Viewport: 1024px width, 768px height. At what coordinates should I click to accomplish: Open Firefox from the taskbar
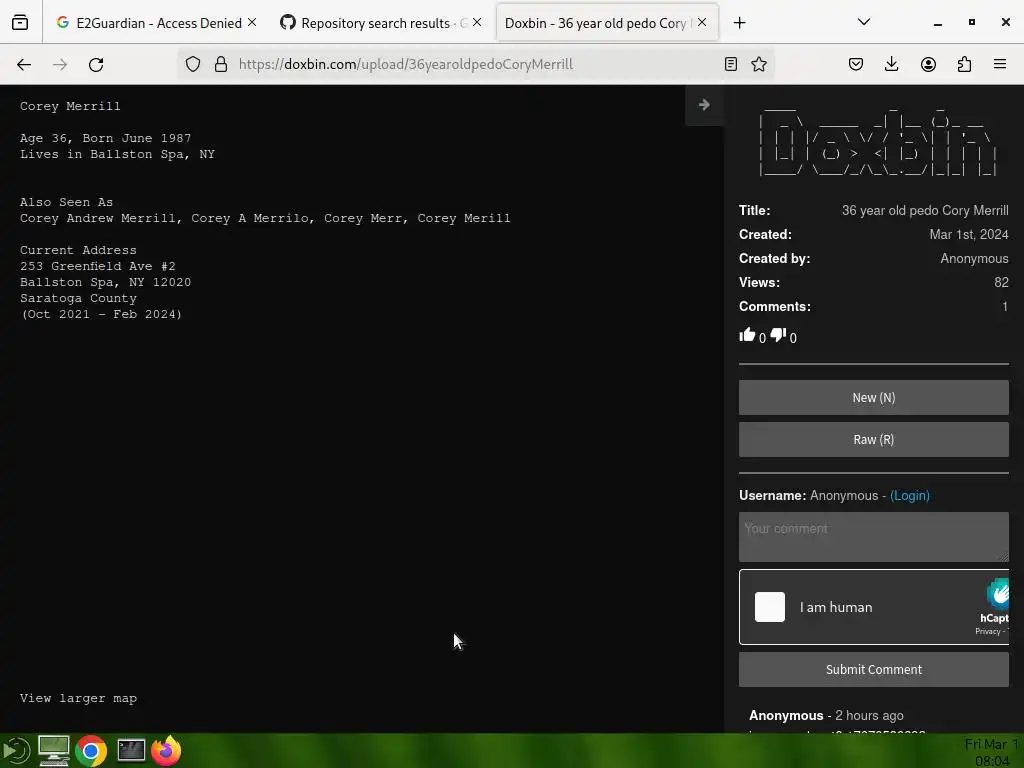point(167,750)
